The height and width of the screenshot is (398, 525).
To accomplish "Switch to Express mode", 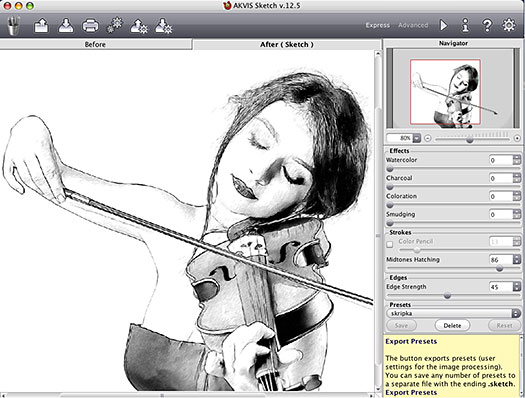I will [x=377, y=25].
